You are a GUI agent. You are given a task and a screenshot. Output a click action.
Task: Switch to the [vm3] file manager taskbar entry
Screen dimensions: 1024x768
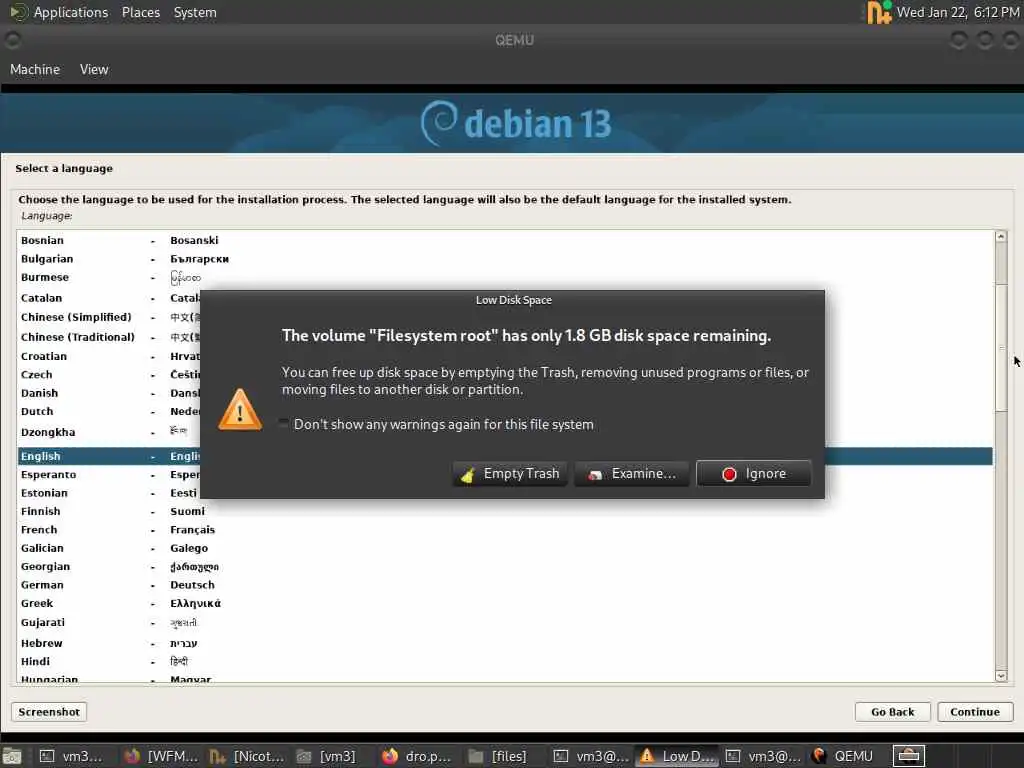(332, 756)
